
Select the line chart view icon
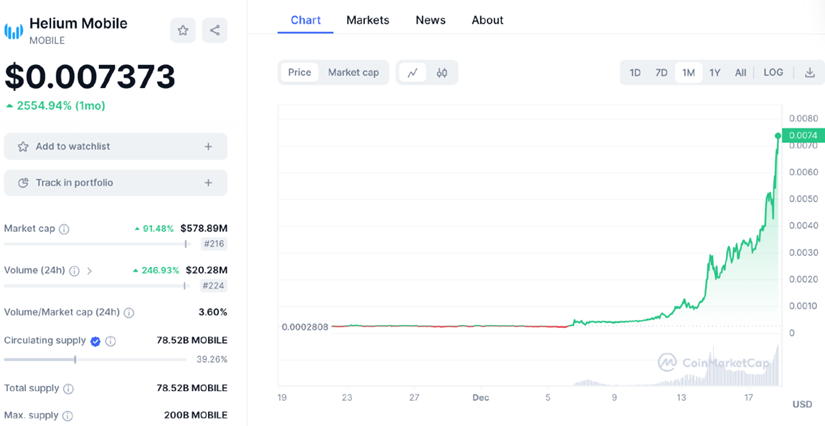(x=412, y=73)
